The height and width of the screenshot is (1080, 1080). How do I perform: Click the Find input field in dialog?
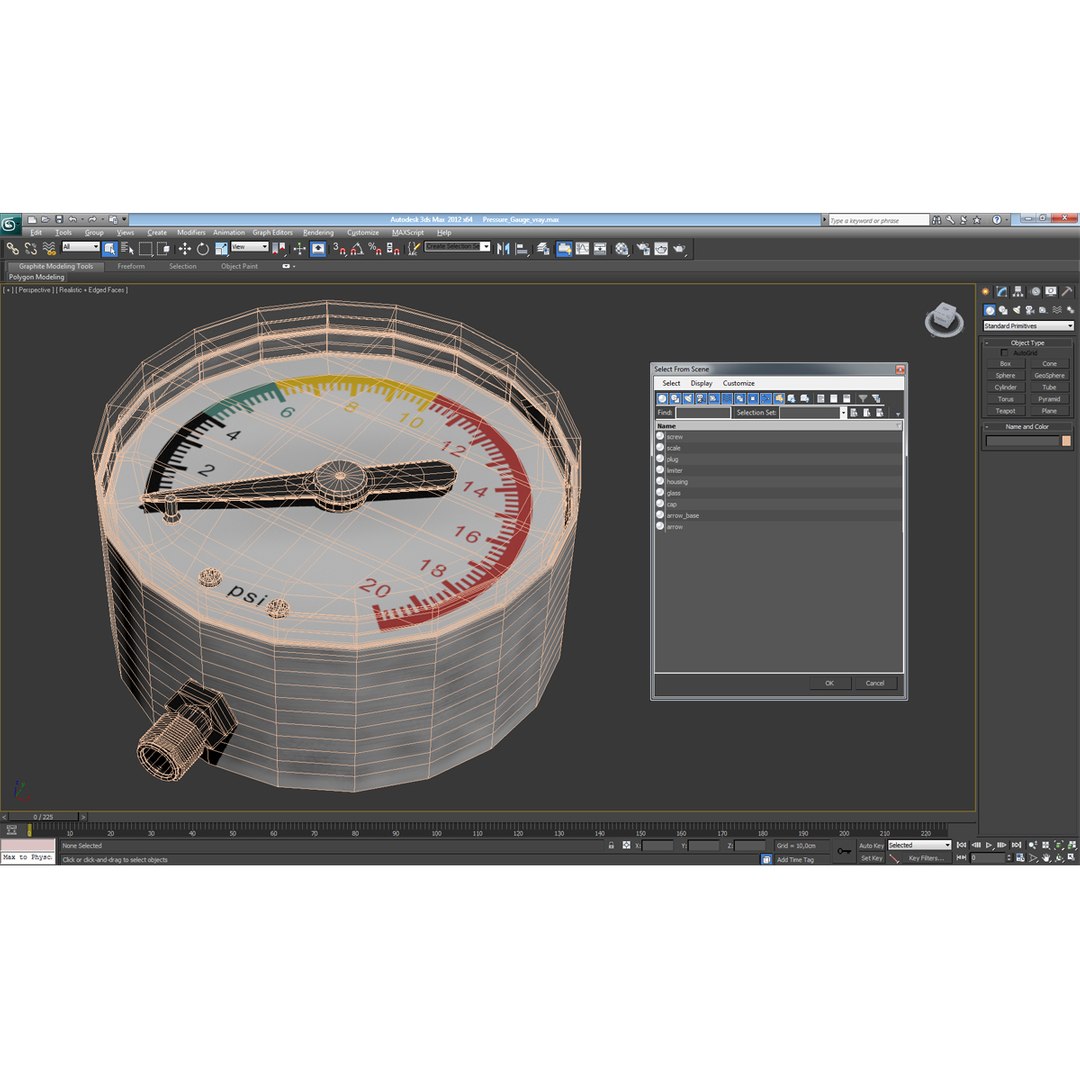[703, 413]
